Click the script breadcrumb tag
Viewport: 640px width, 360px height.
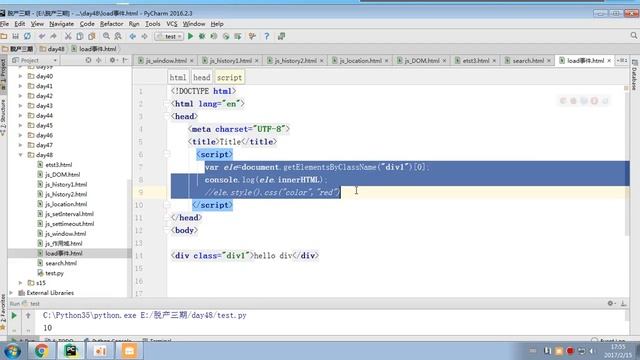coord(229,77)
